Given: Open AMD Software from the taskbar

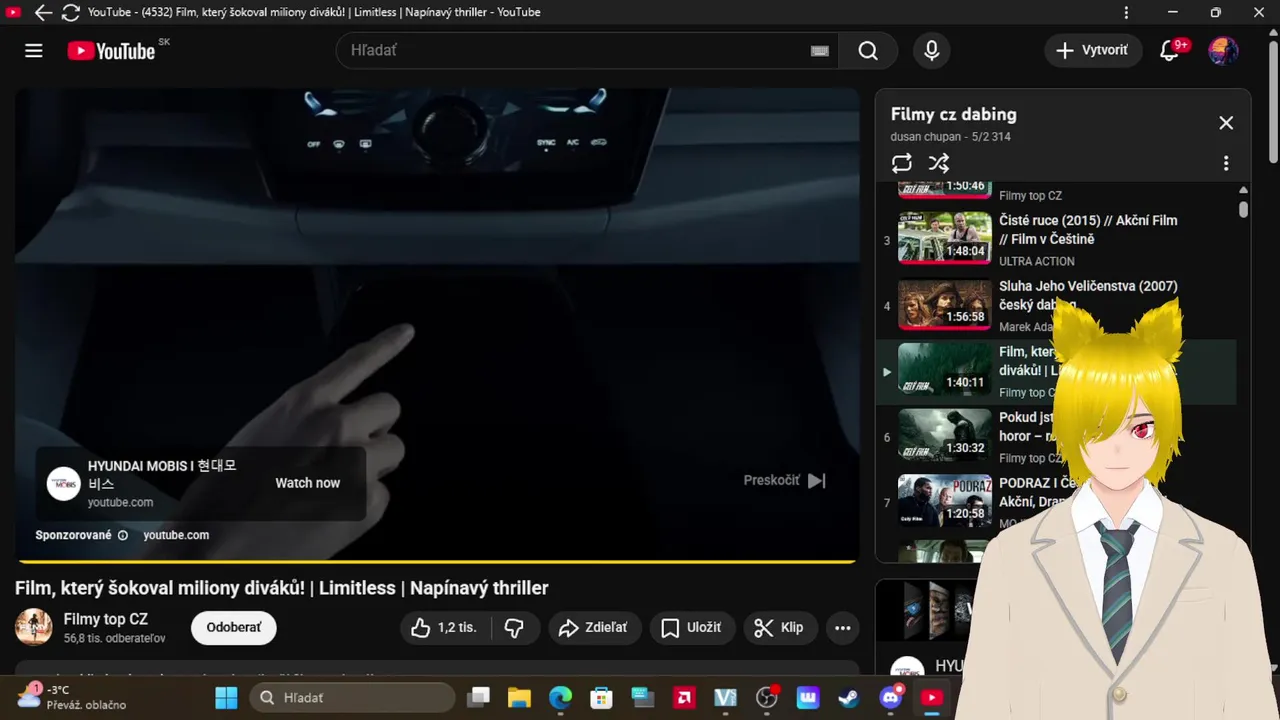Looking at the screenshot, I should tap(684, 697).
